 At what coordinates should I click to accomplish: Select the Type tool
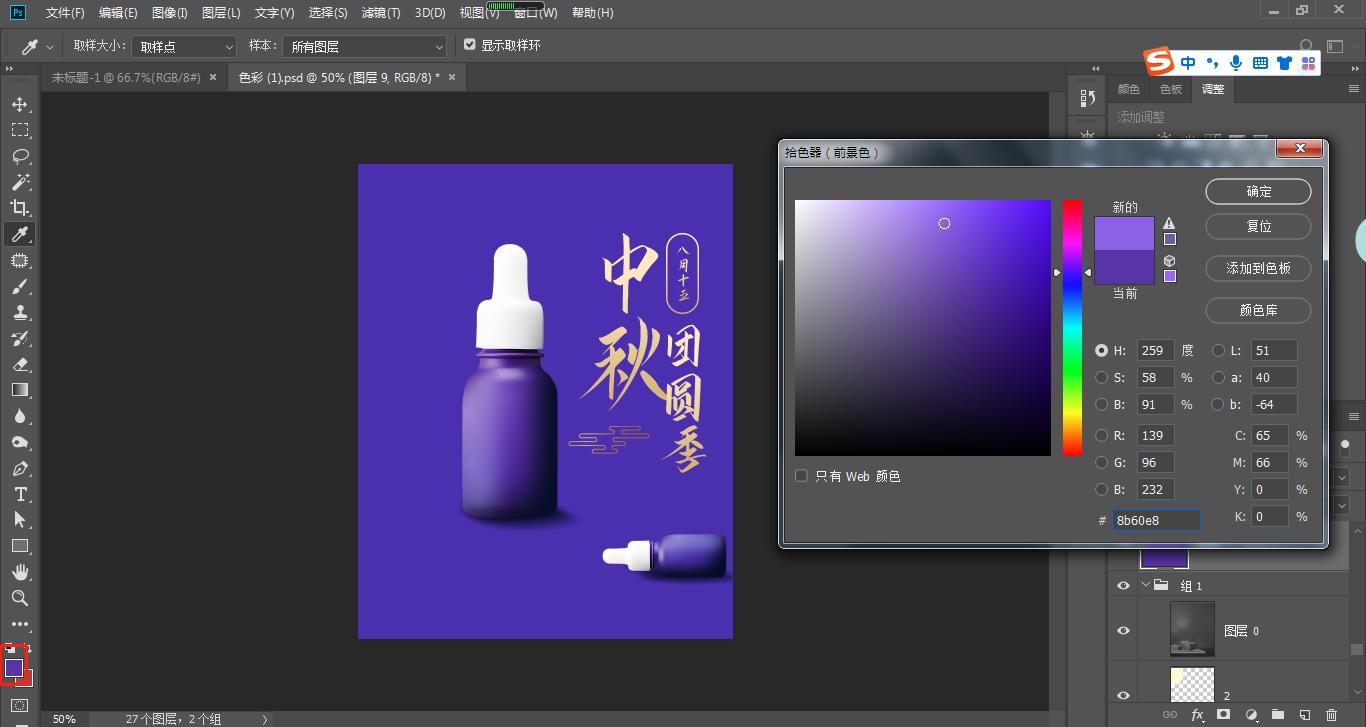(21, 493)
